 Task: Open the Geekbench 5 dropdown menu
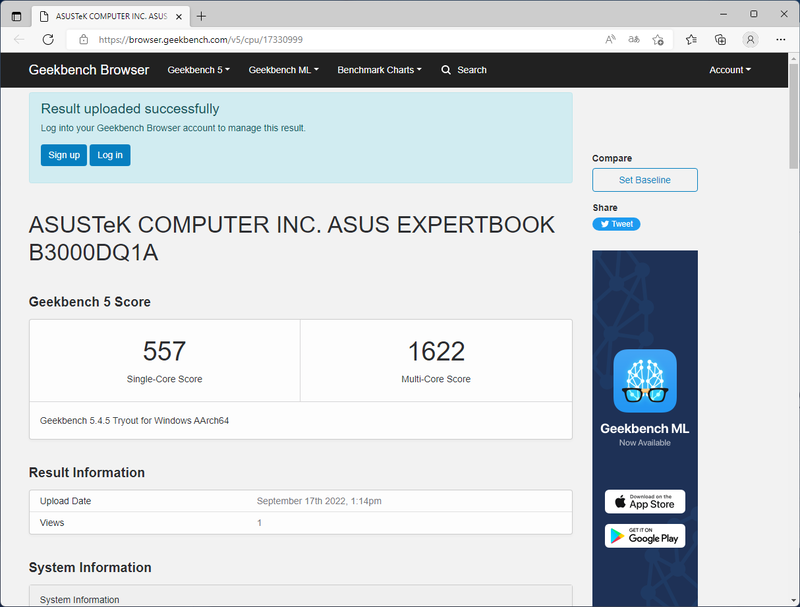pos(198,70)
